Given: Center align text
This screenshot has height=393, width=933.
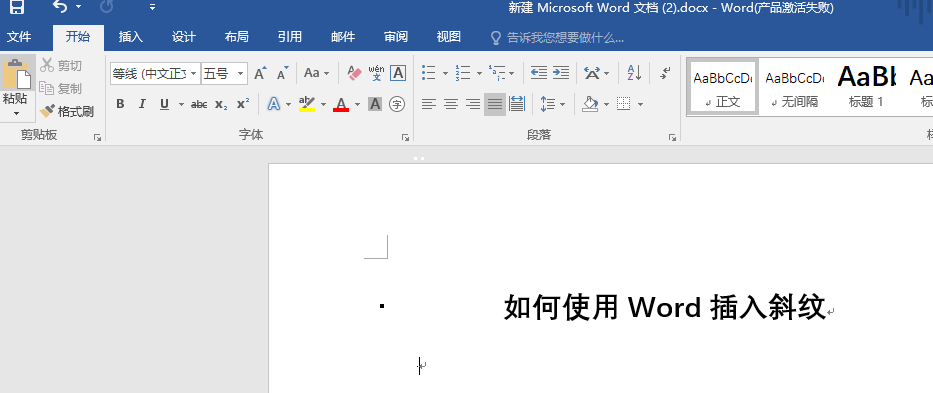Looking at the screenshot, I should tap(450, 104).
